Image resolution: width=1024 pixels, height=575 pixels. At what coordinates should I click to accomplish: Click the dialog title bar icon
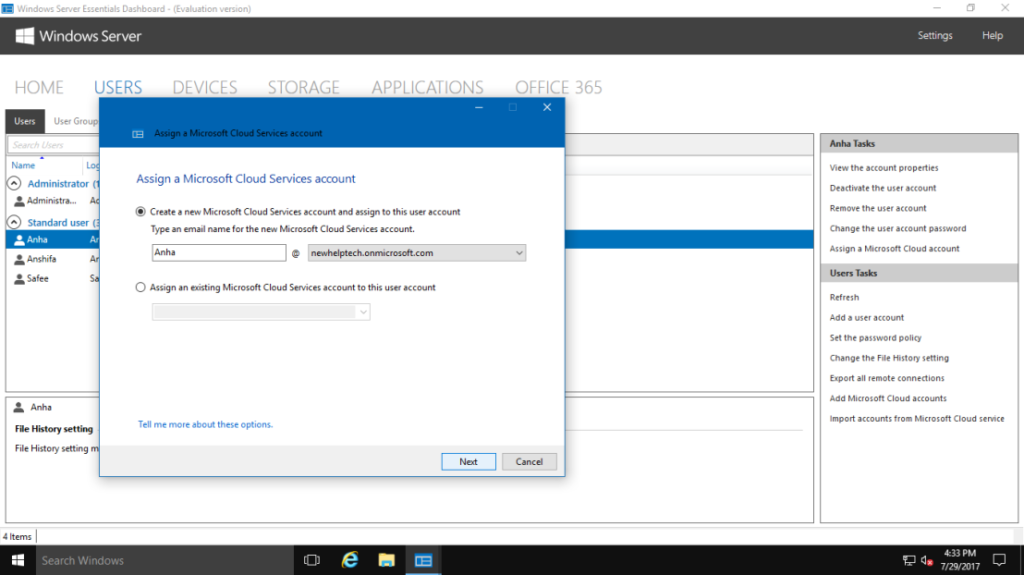(x=138, y=134)
